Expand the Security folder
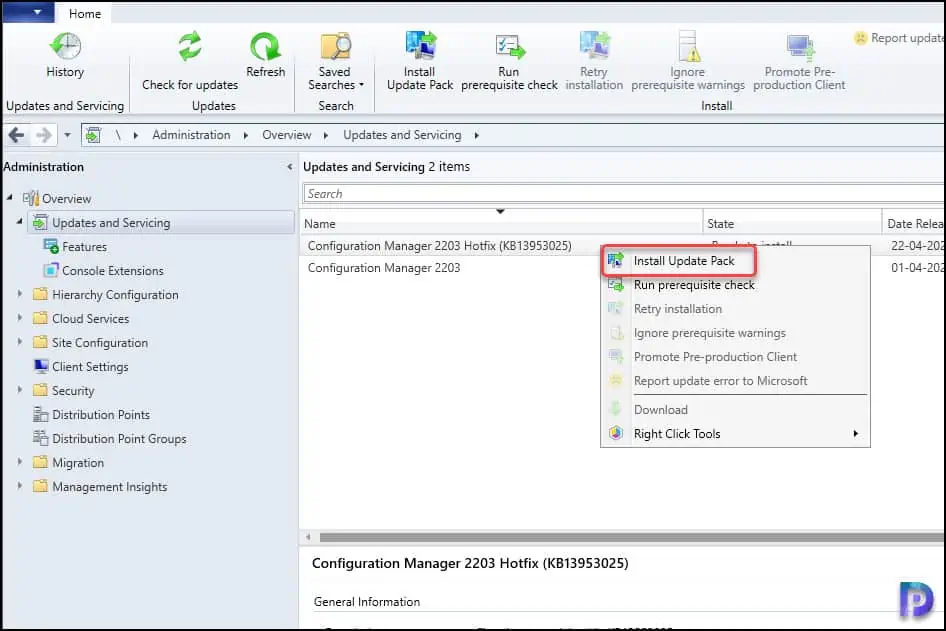Viewport: 946px width, 631px height. click(20, 390)
